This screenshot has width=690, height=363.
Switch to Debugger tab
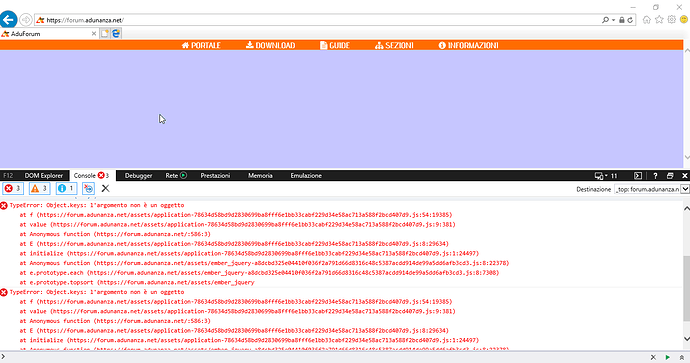point(138,176)
